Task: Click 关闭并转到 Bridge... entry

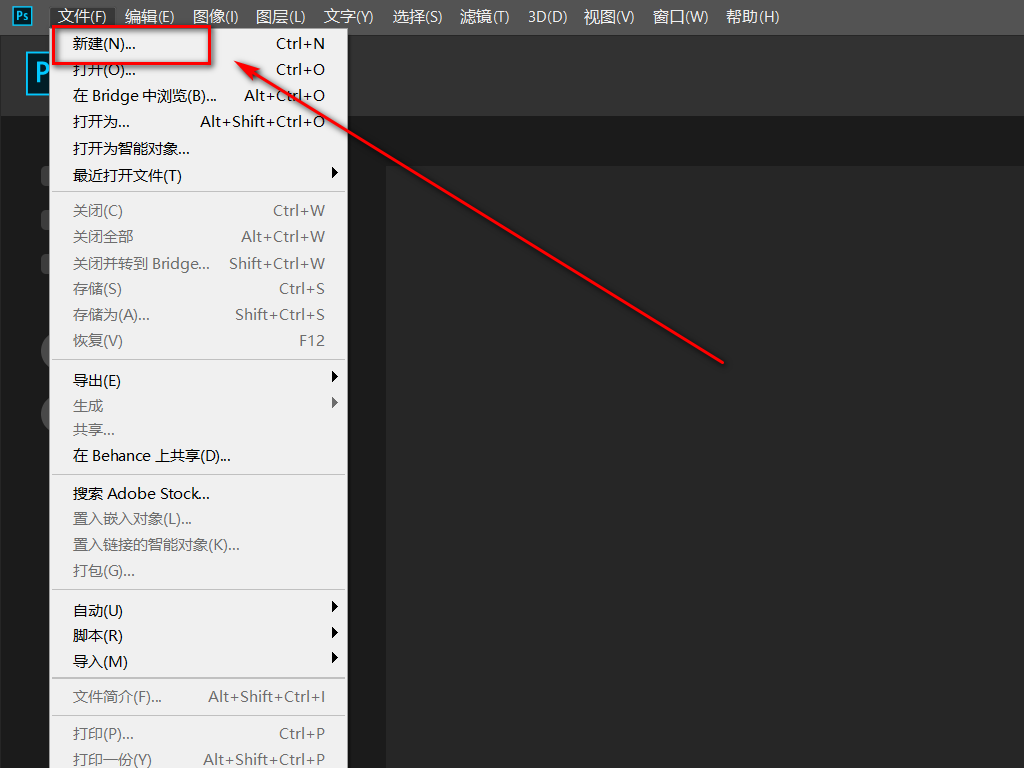Action: [199, 264]
